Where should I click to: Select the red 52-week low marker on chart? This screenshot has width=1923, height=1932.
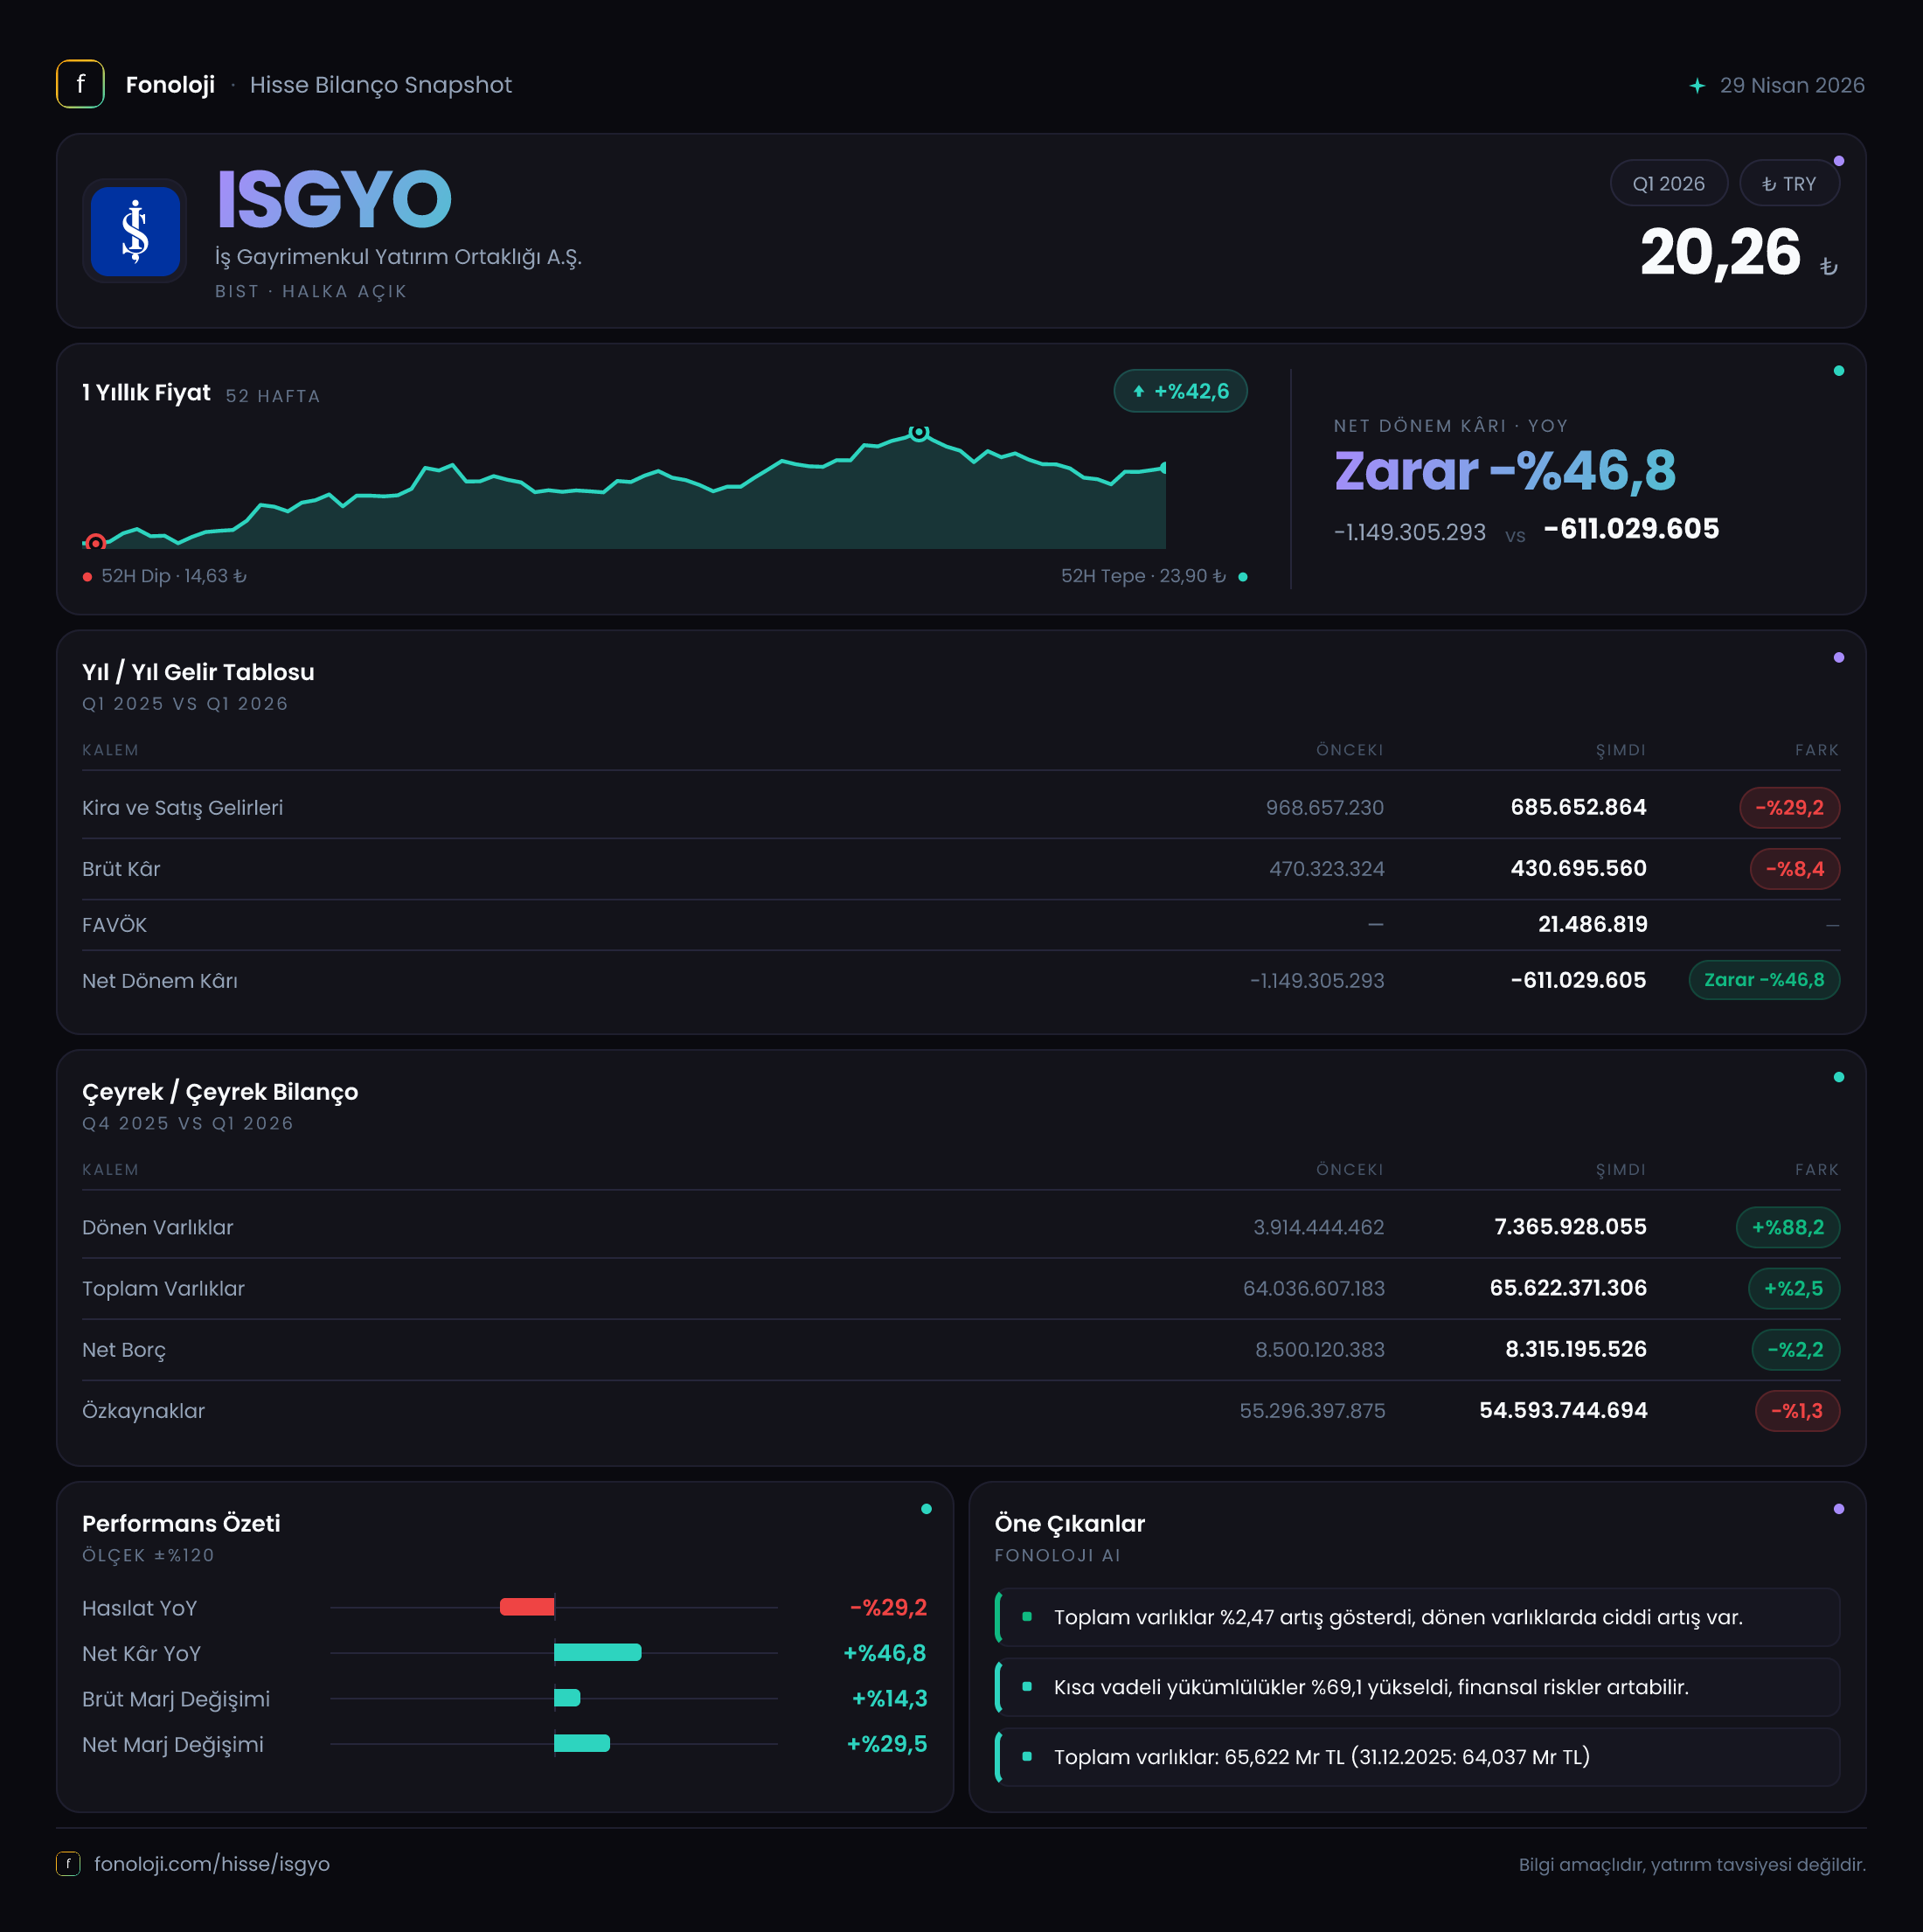(96, 542)
